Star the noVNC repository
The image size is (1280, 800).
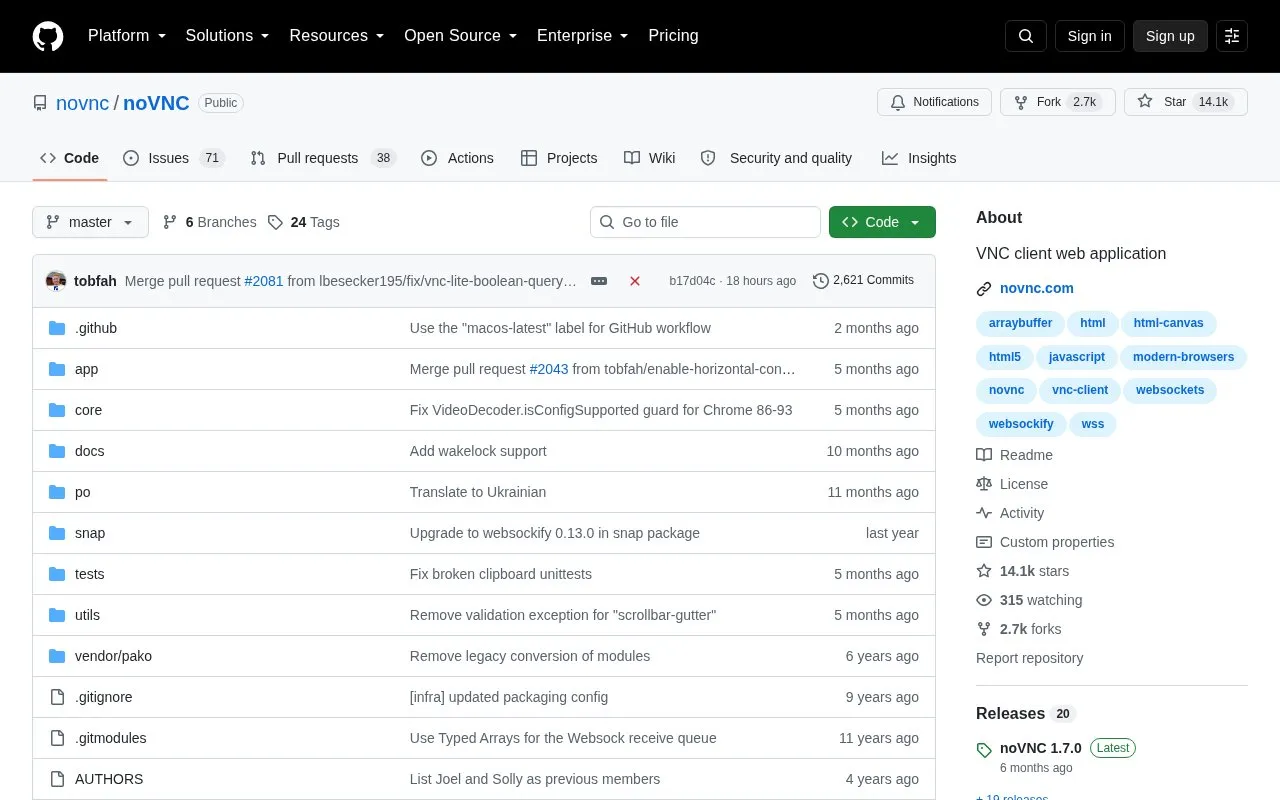(x=1186, y=102)
